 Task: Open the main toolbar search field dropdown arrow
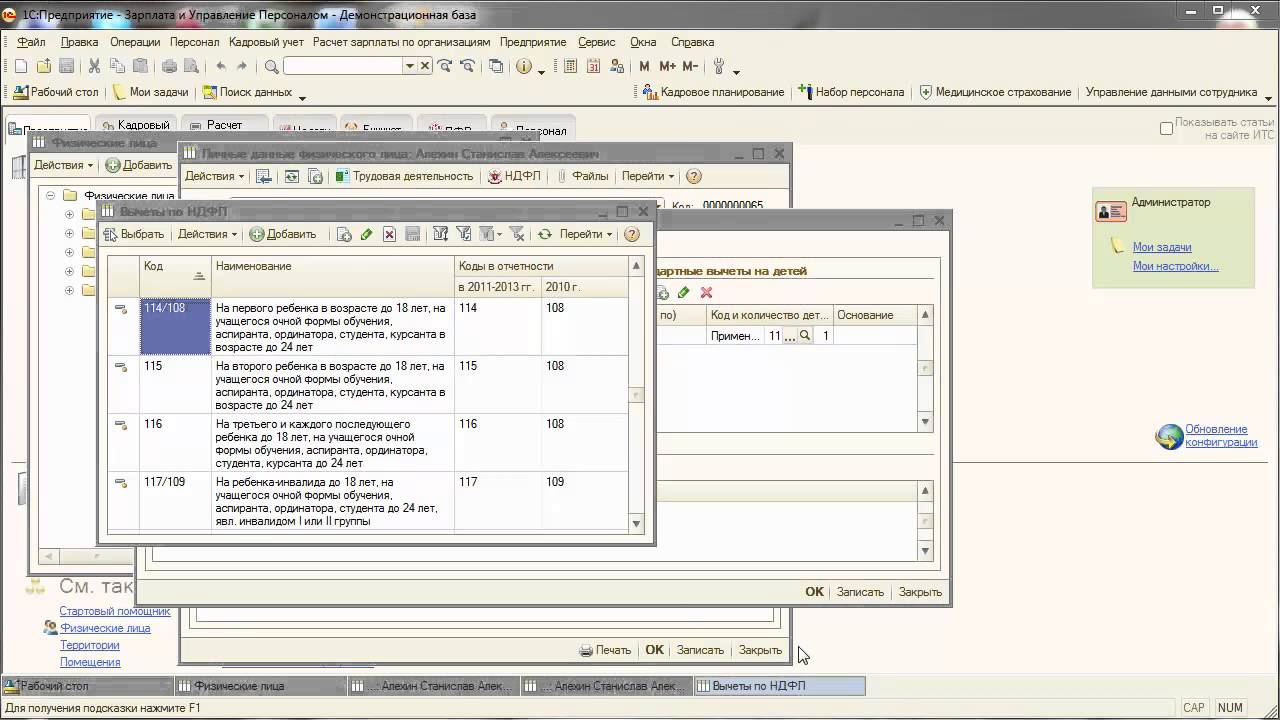409,66
